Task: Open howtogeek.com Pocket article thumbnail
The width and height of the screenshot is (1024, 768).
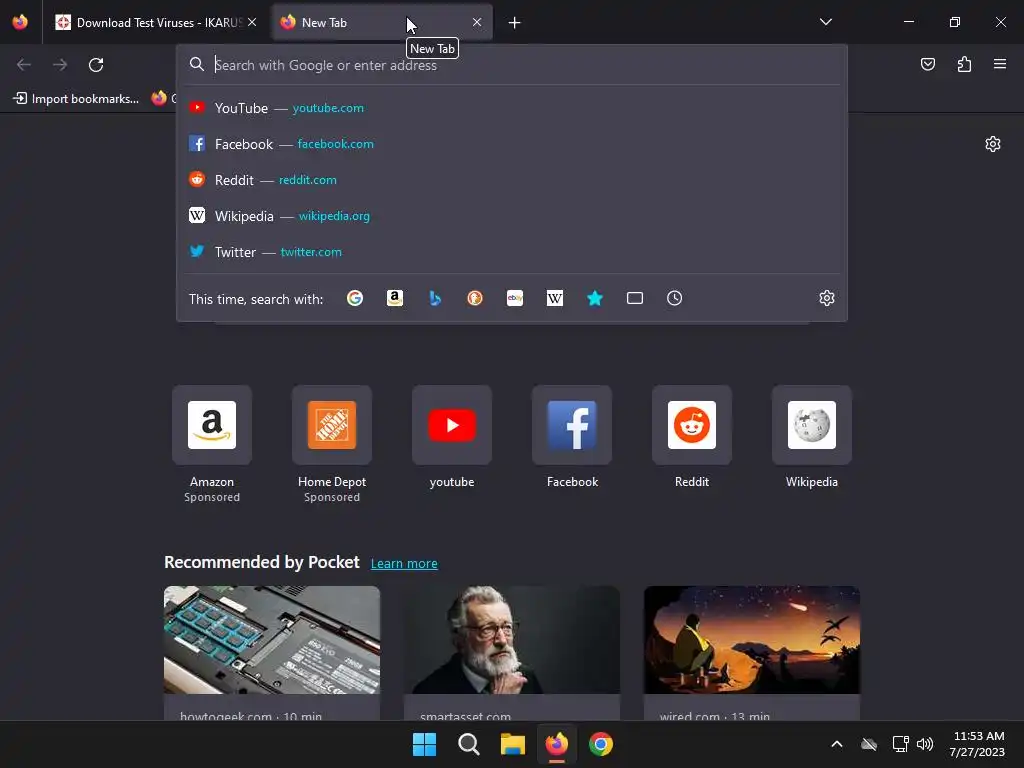Action: [272, 640]
